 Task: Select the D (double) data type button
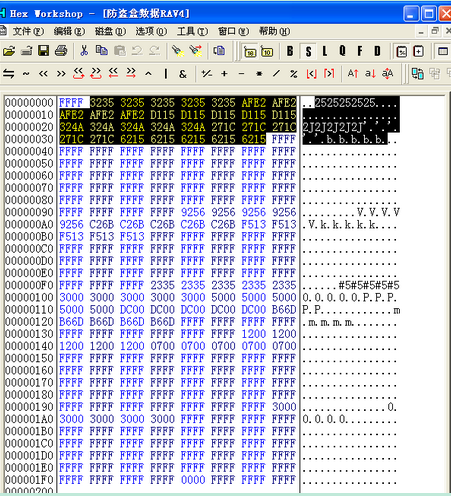pyautogui.click(x=377, y=51)
